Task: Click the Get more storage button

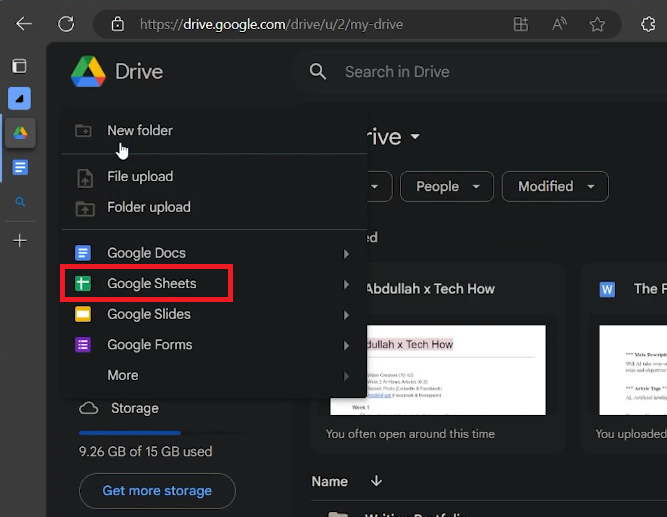Action: [x=157, y=491]
